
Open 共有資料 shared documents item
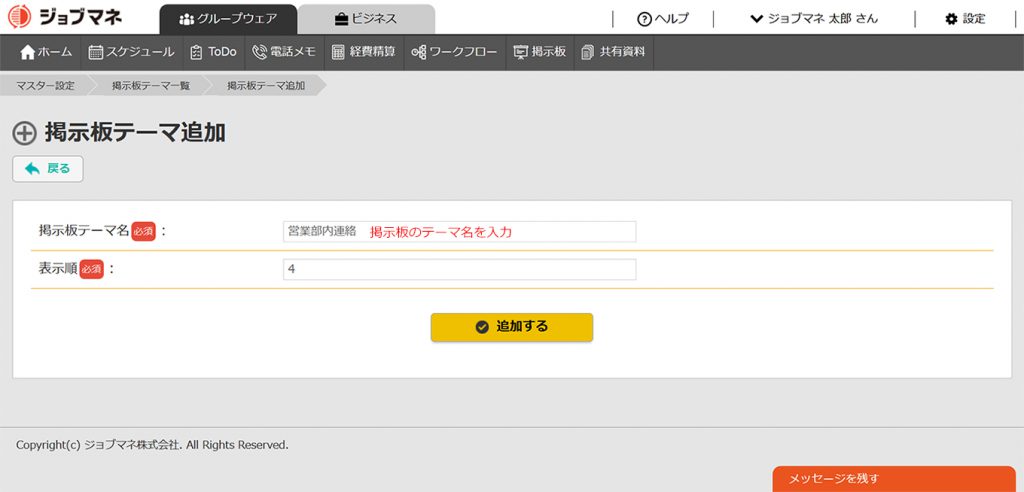pos(613,52)
